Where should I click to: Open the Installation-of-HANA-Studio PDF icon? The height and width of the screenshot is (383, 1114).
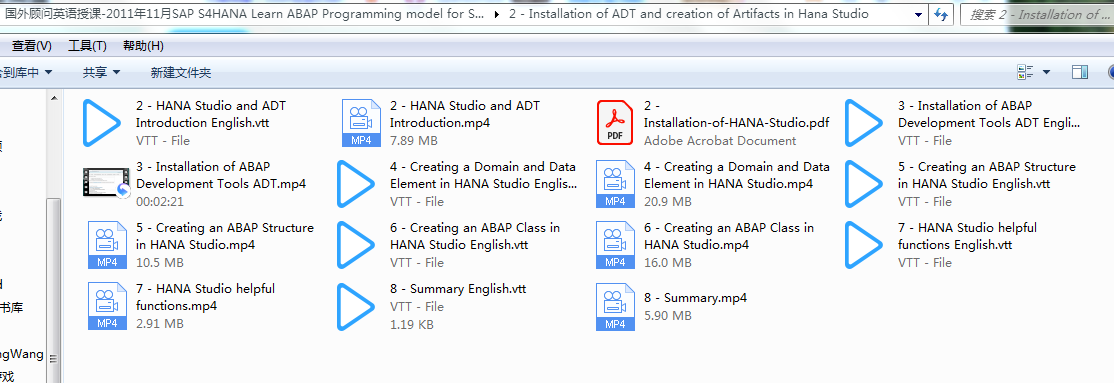615,123
